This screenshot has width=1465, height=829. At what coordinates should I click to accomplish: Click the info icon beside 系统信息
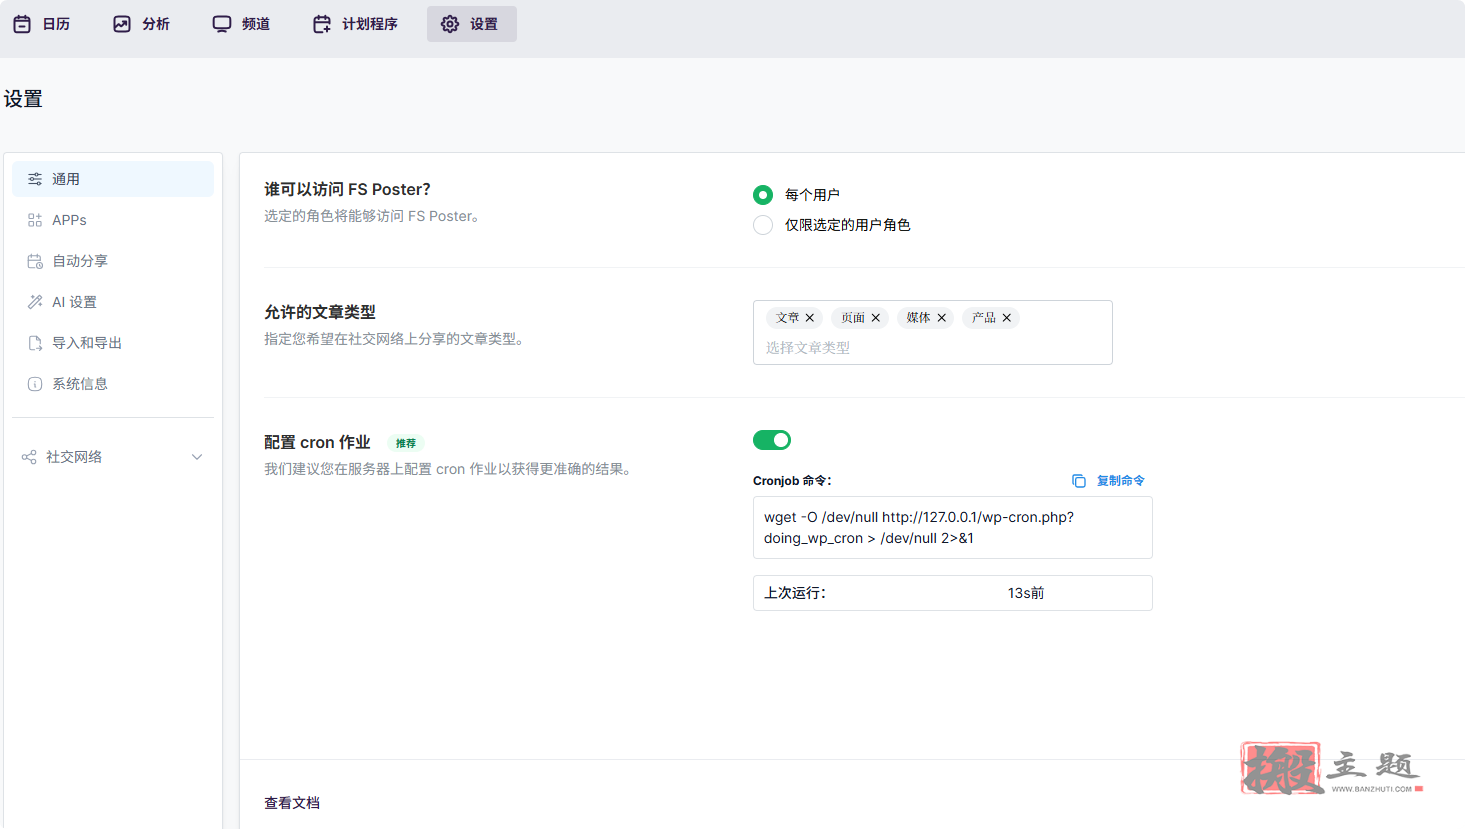pyautogui.click(x=35, y=384)
